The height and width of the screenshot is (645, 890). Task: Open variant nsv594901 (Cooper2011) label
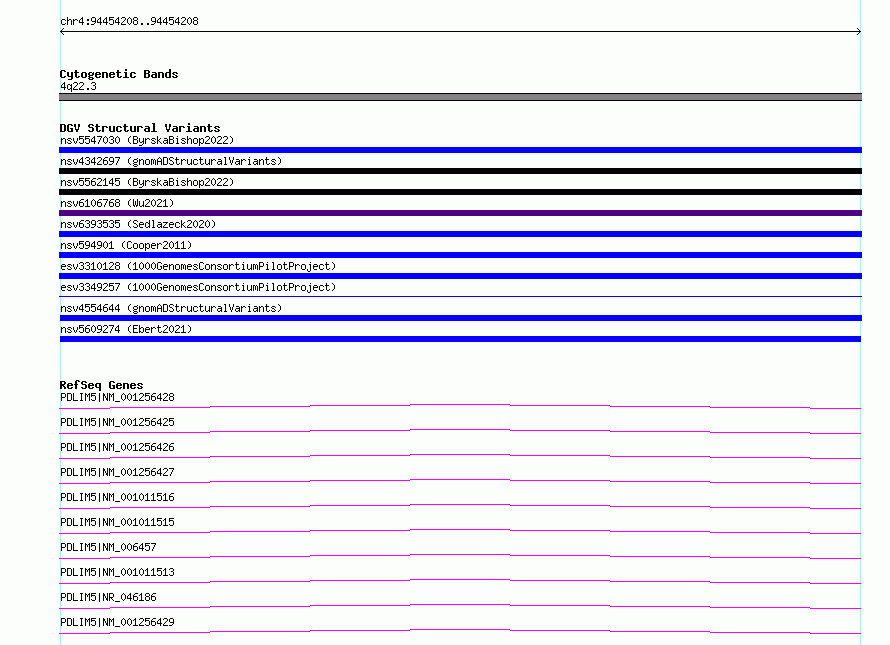click(126, 245)
